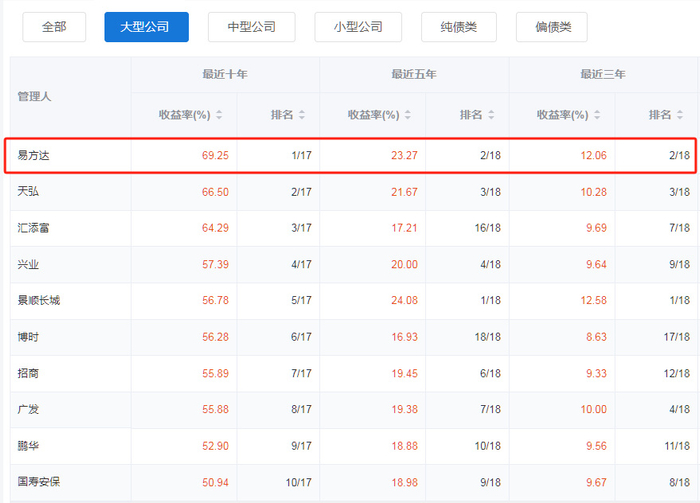Screen dimensions: 700x503
Task: Switch to the 中型公司 tab
Action: coord(251,27)
